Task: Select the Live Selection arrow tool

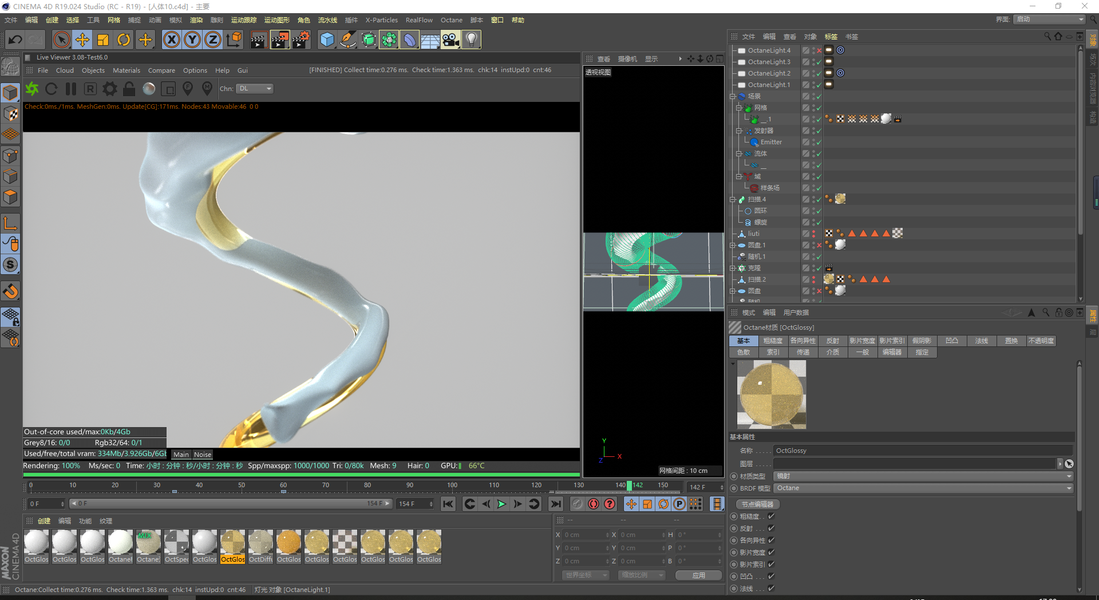Action: pyautogui.click(x=62, y=40)
